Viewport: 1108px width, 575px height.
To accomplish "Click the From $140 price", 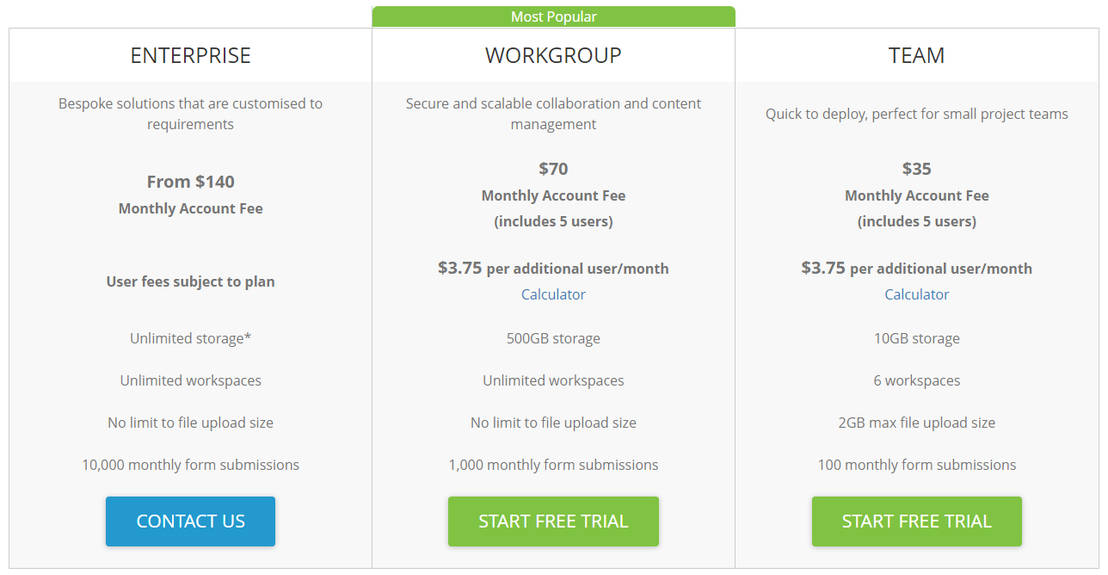I will click(190, 181).
